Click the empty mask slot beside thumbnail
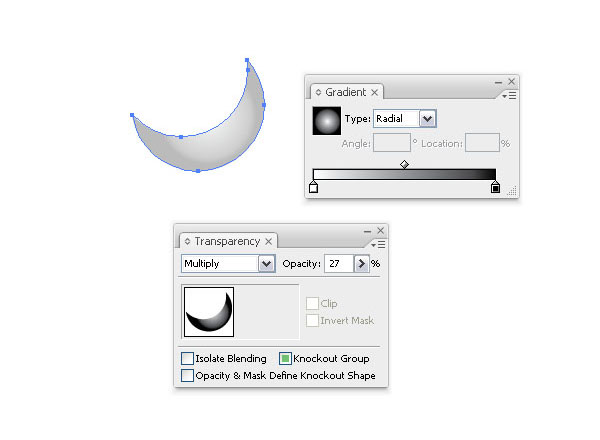The height and width of the screenshot is (440, 600). point(267,312)
